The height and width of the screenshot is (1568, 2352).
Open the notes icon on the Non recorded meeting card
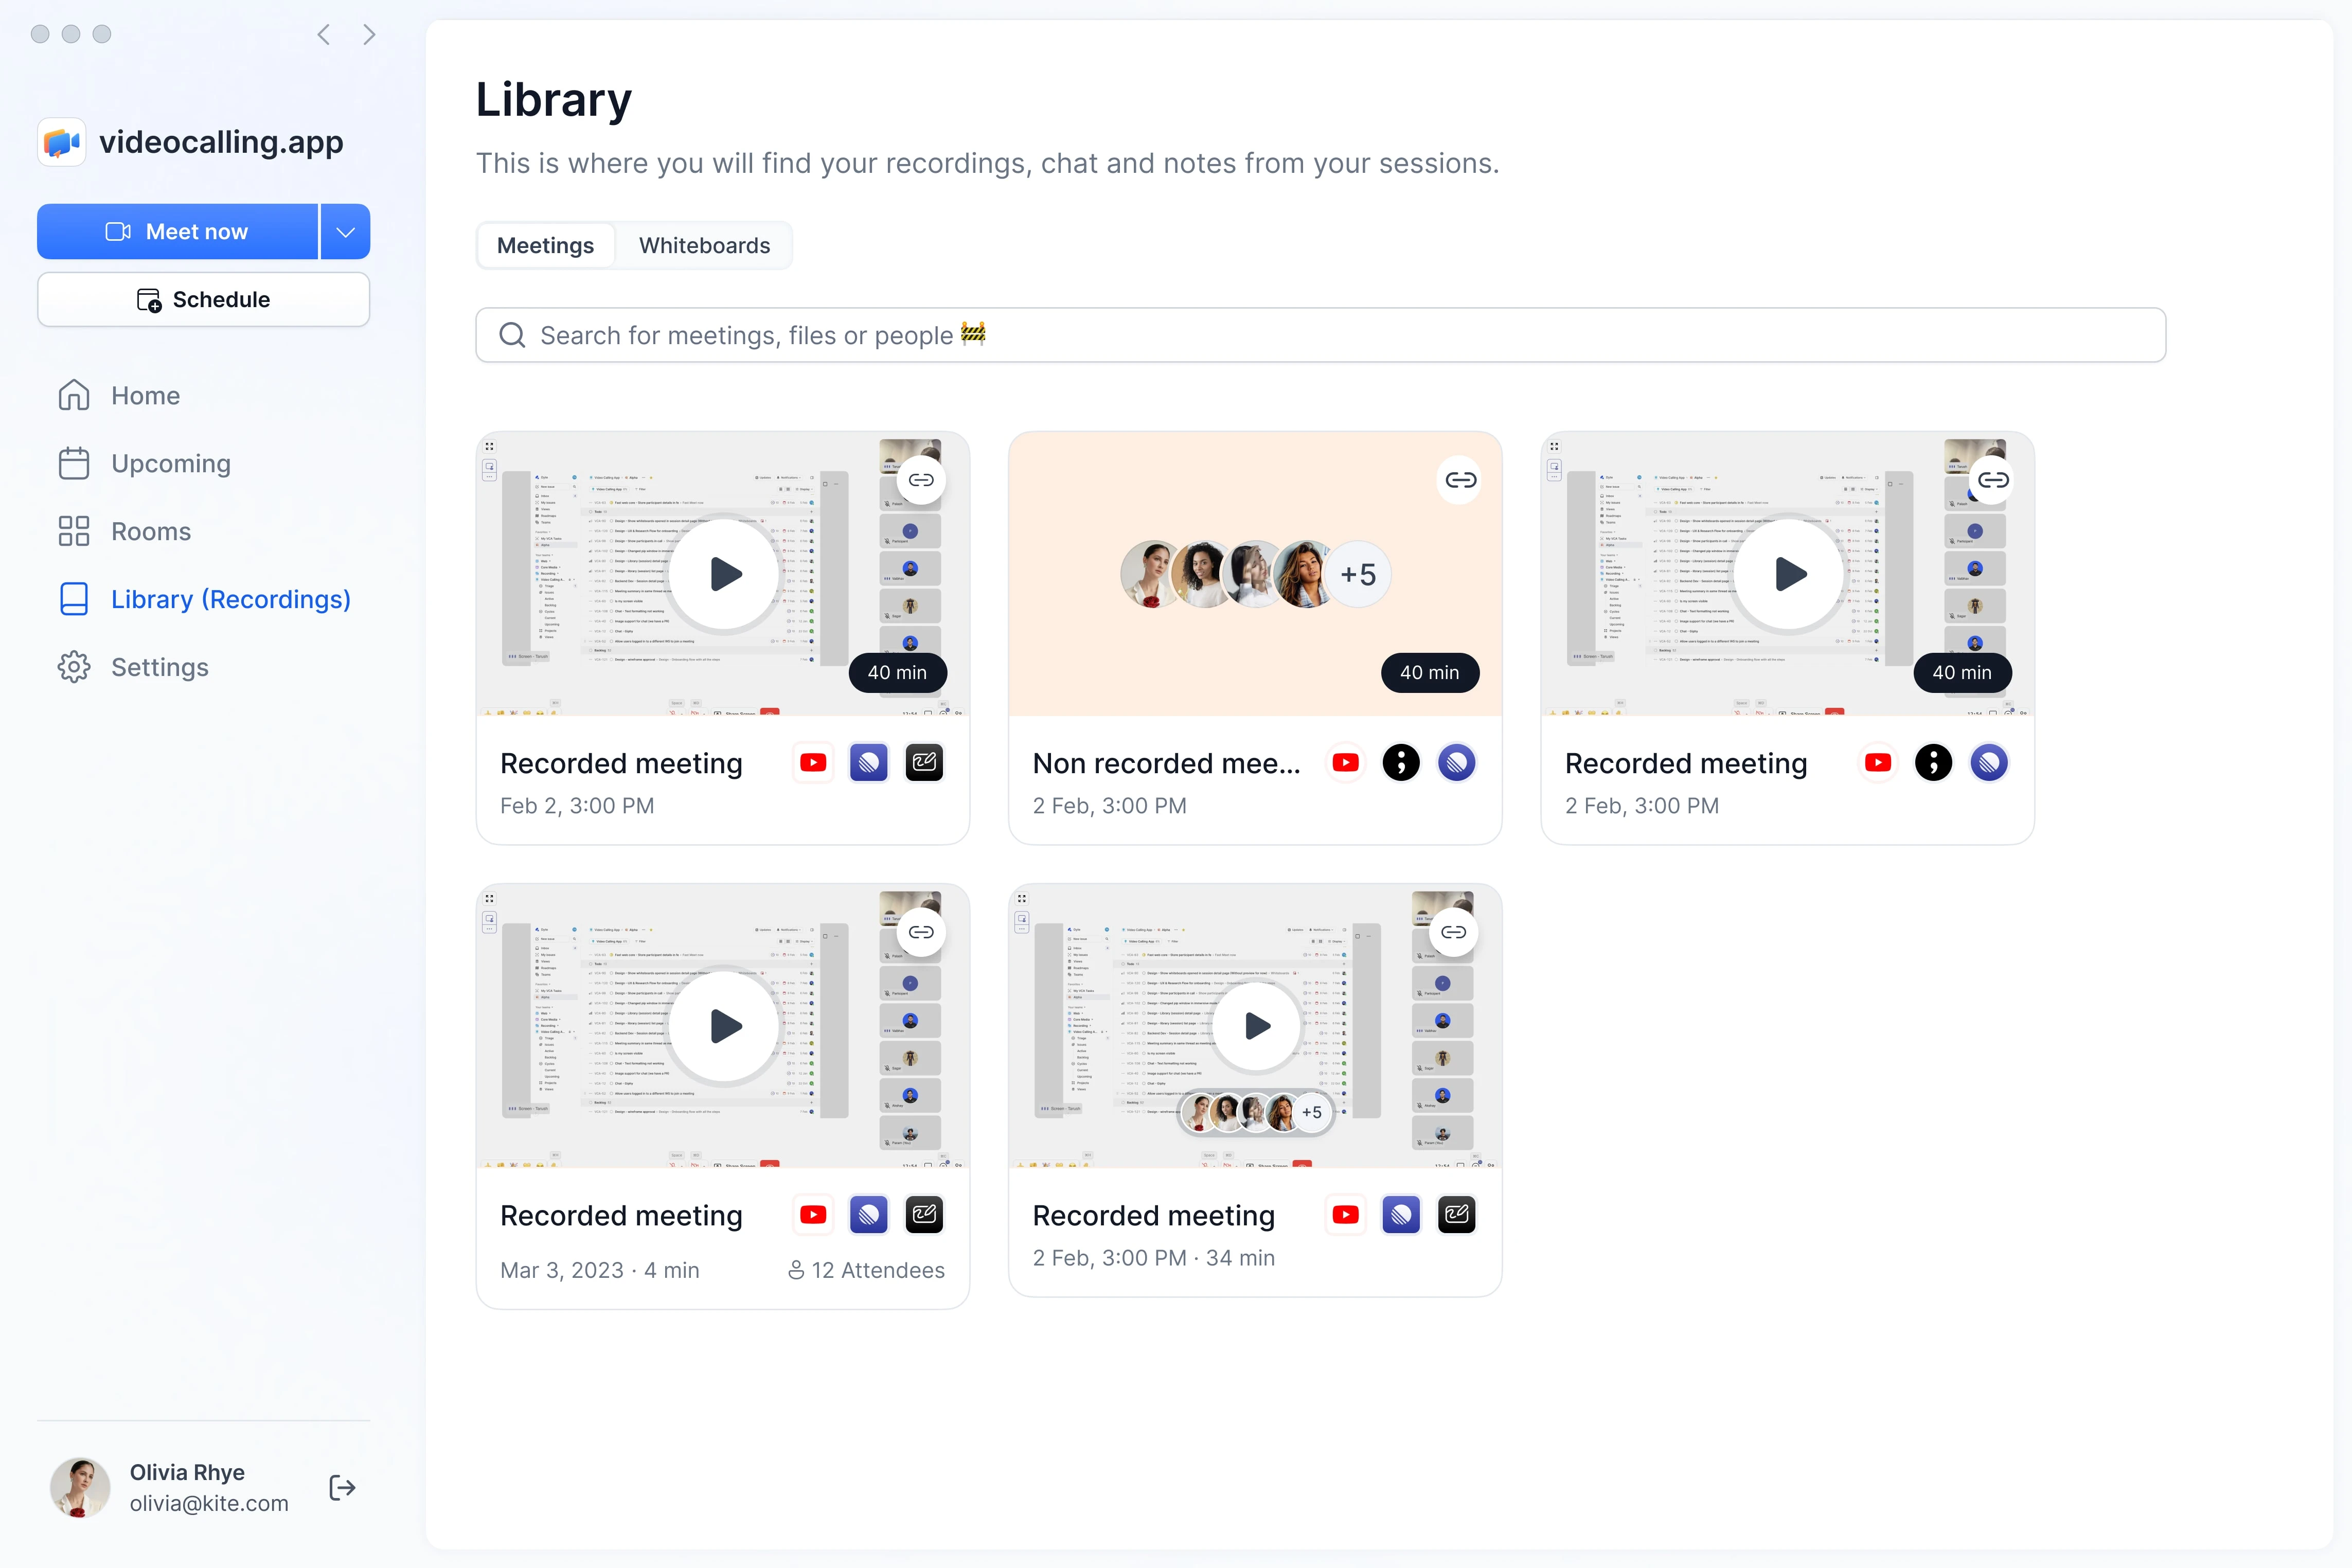(x=1401, y=762)
